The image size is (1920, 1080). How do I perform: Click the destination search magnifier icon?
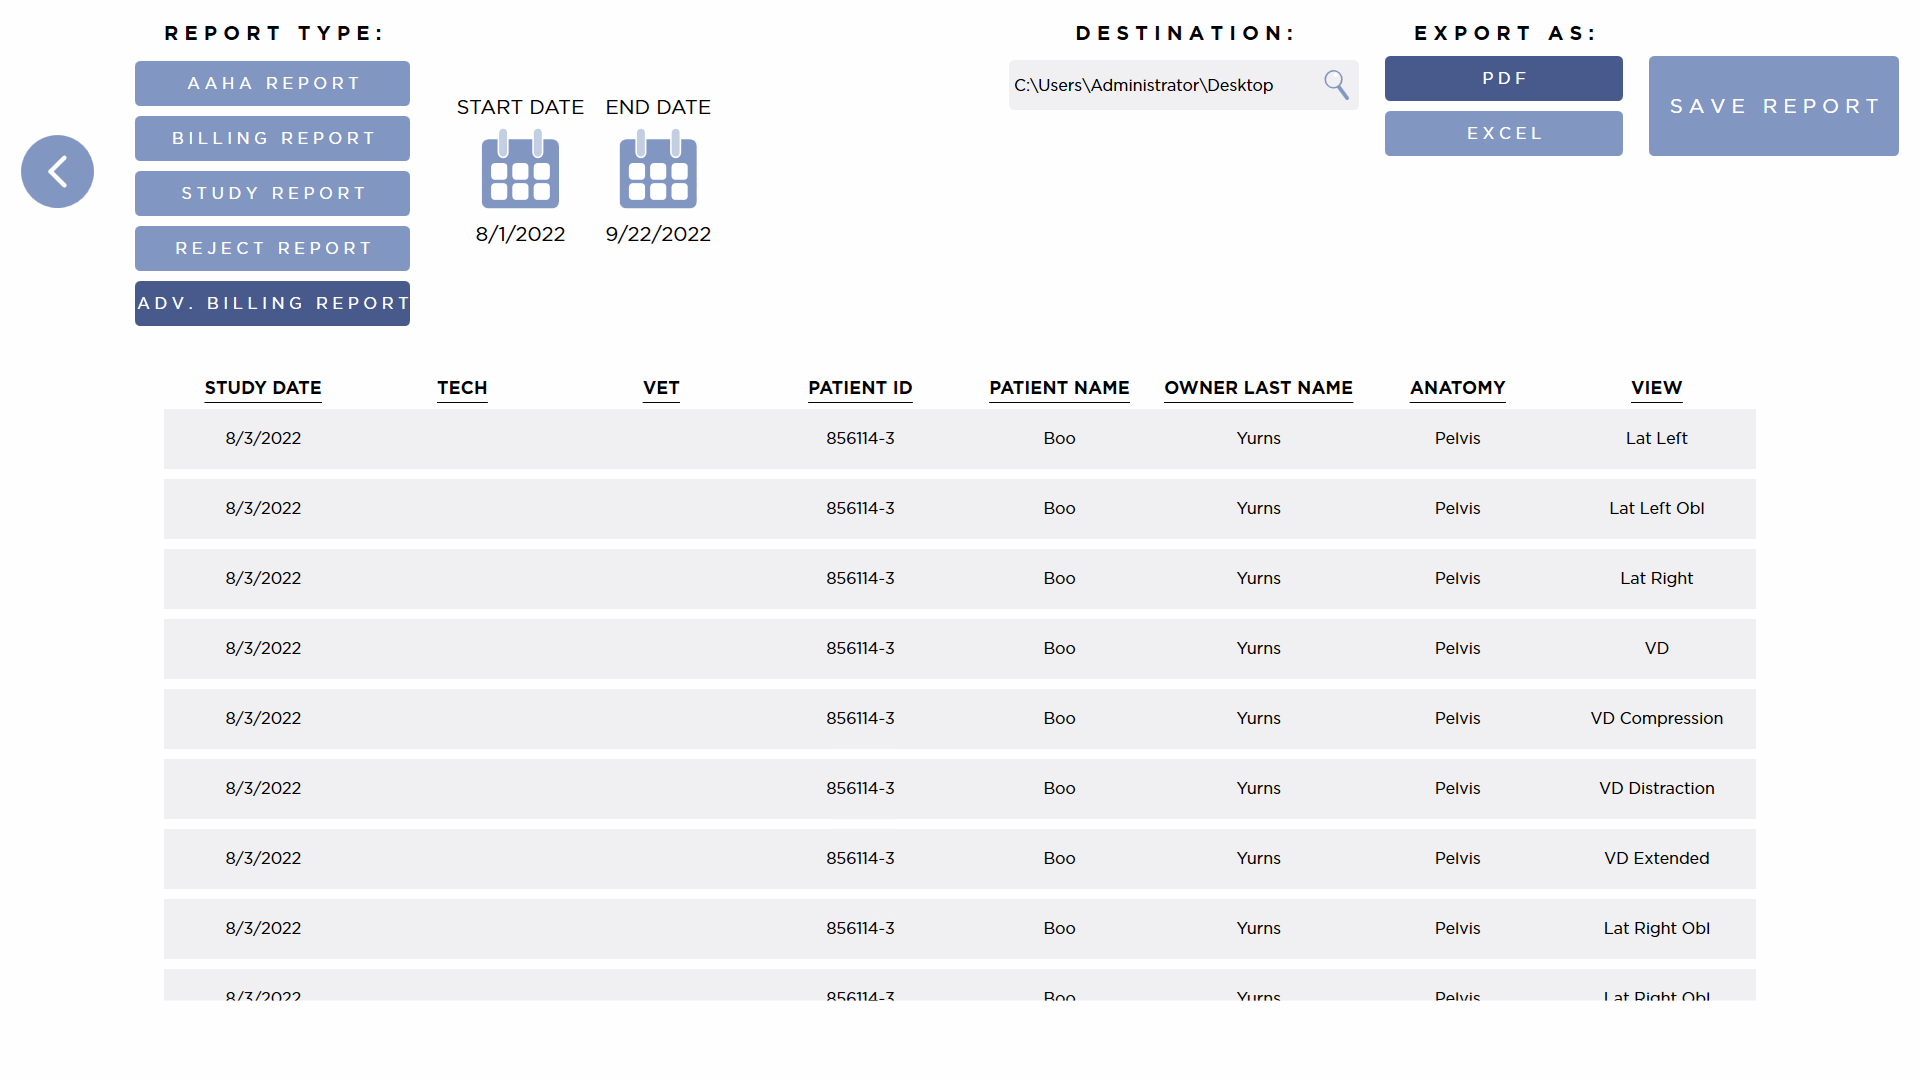point(1336,85)
